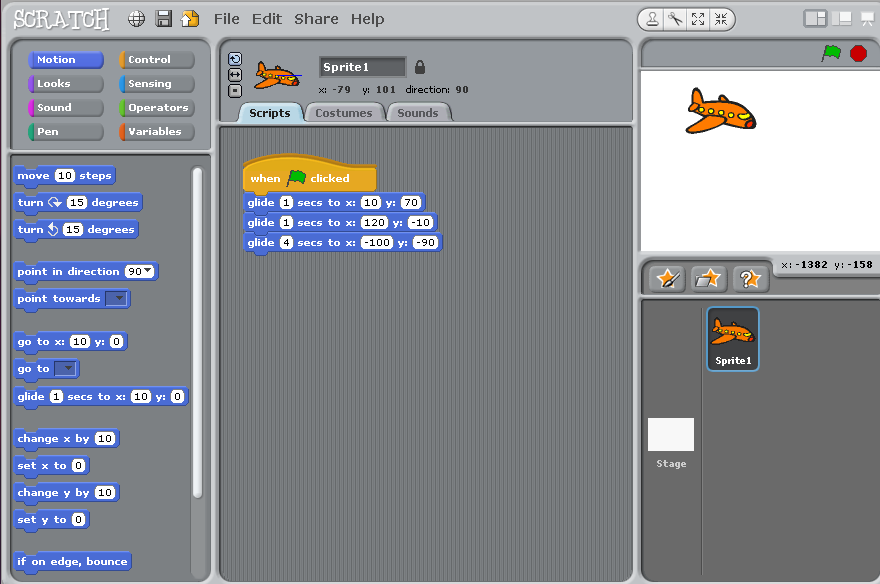Click the set x to 0 block
Viewport: 880px width, 584px height.
[x=51, y=465]
